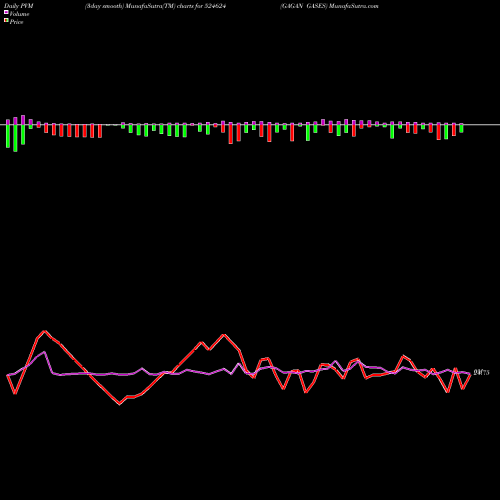Click the MunafaSutra charts for 524624 heading
Viewport: 500px width, 500px height.
[x=156, y=6]
